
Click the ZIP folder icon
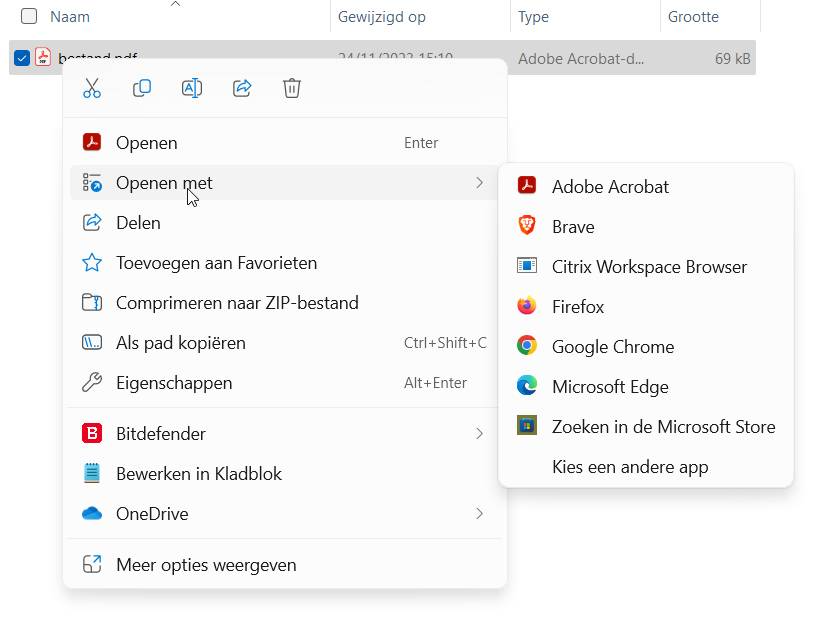tap(92, 303)
